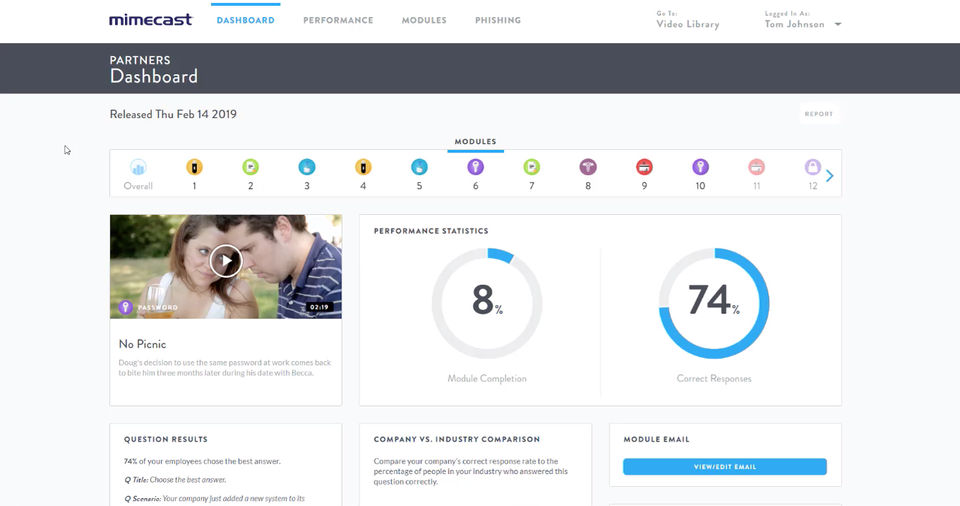
Task: Open module 9 icon
Action: 644,167
